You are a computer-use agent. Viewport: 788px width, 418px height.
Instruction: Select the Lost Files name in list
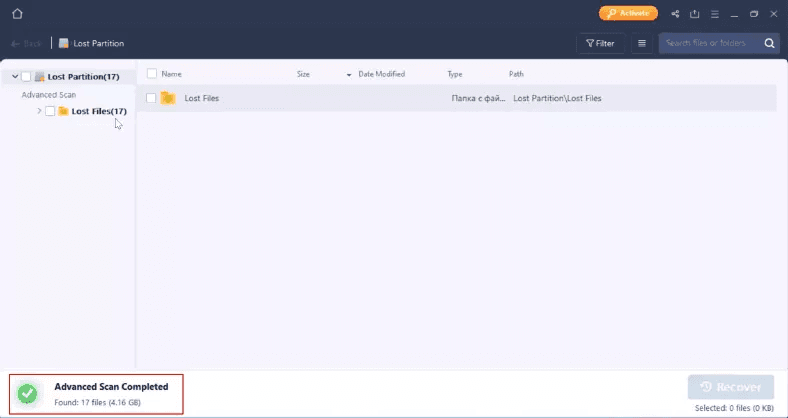202,98
